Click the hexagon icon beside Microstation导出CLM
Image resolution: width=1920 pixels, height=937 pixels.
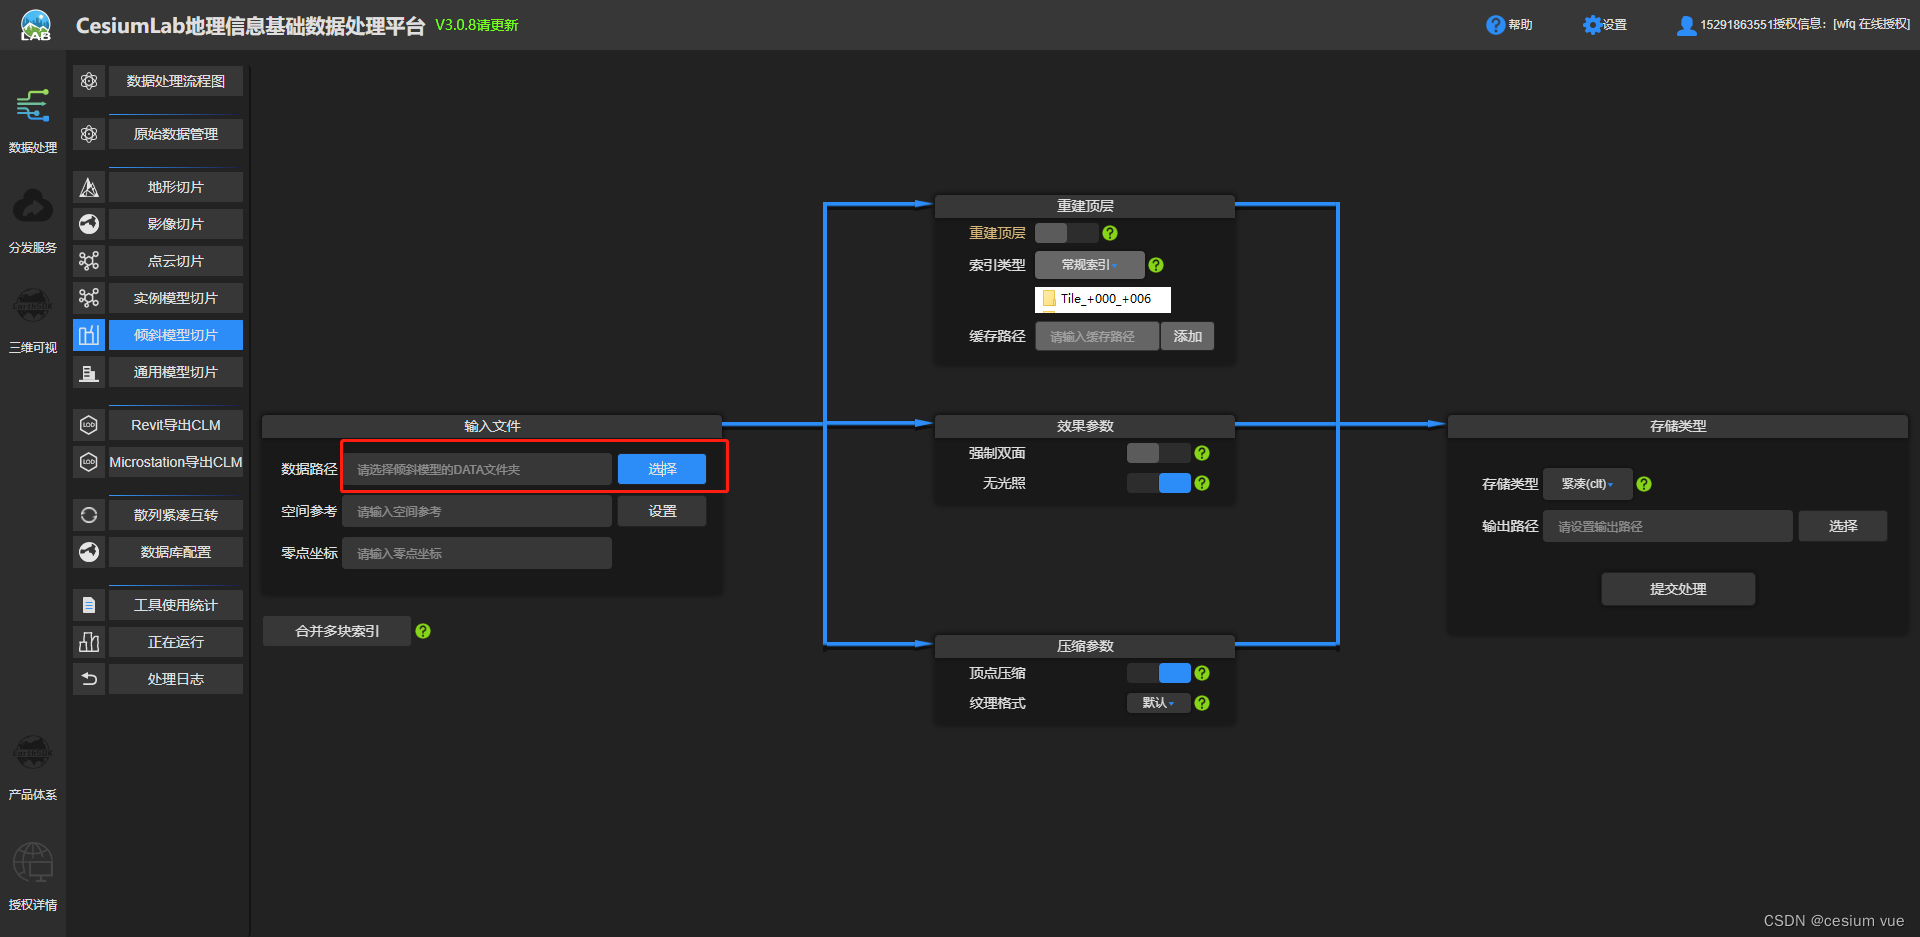(89, 462)
